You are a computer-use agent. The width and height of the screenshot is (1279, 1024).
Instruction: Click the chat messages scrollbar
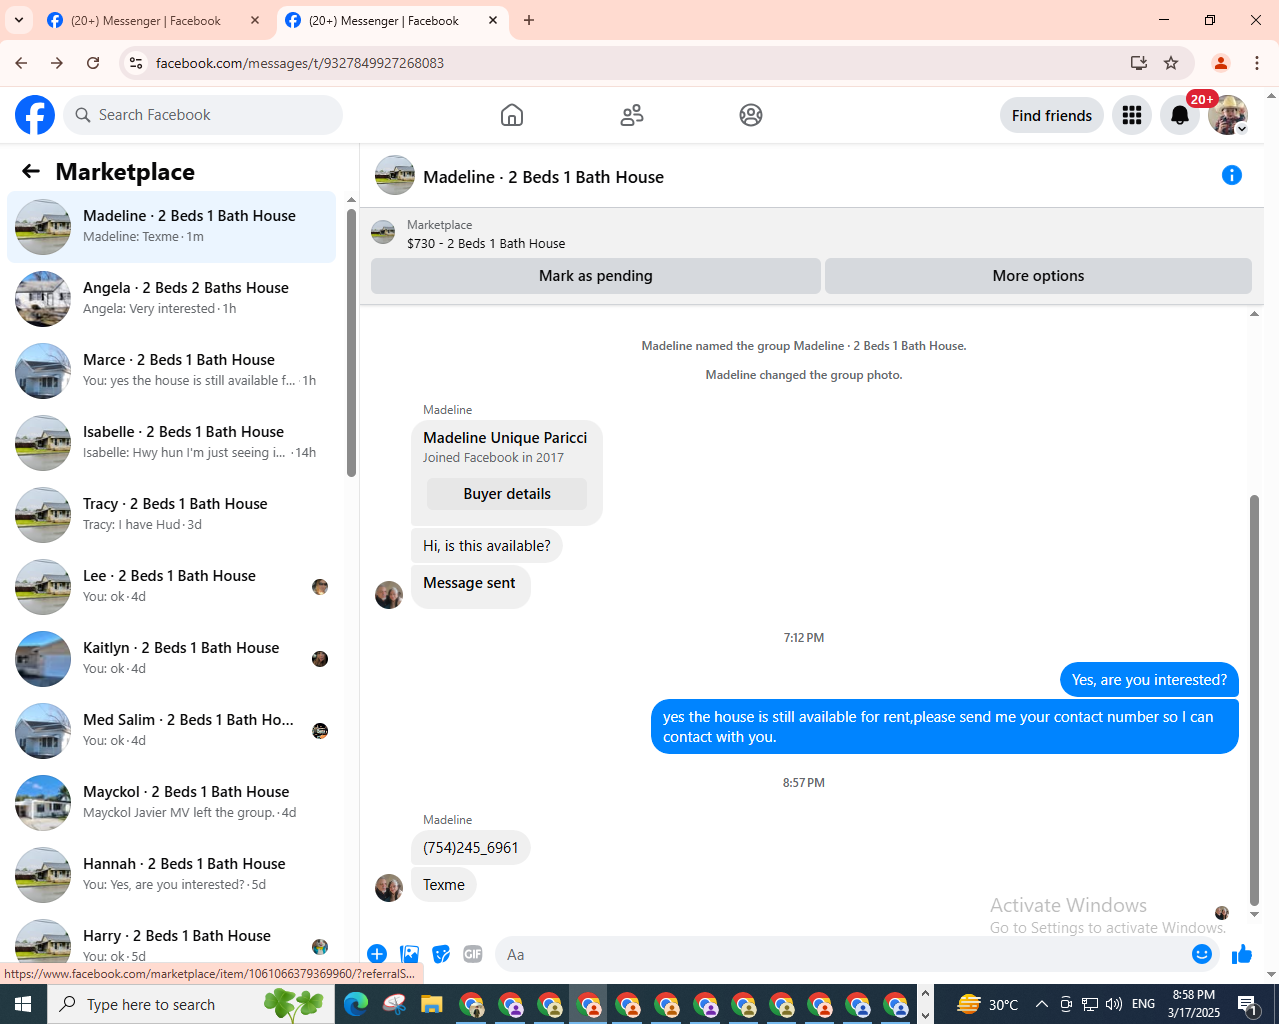[1254, 700]
